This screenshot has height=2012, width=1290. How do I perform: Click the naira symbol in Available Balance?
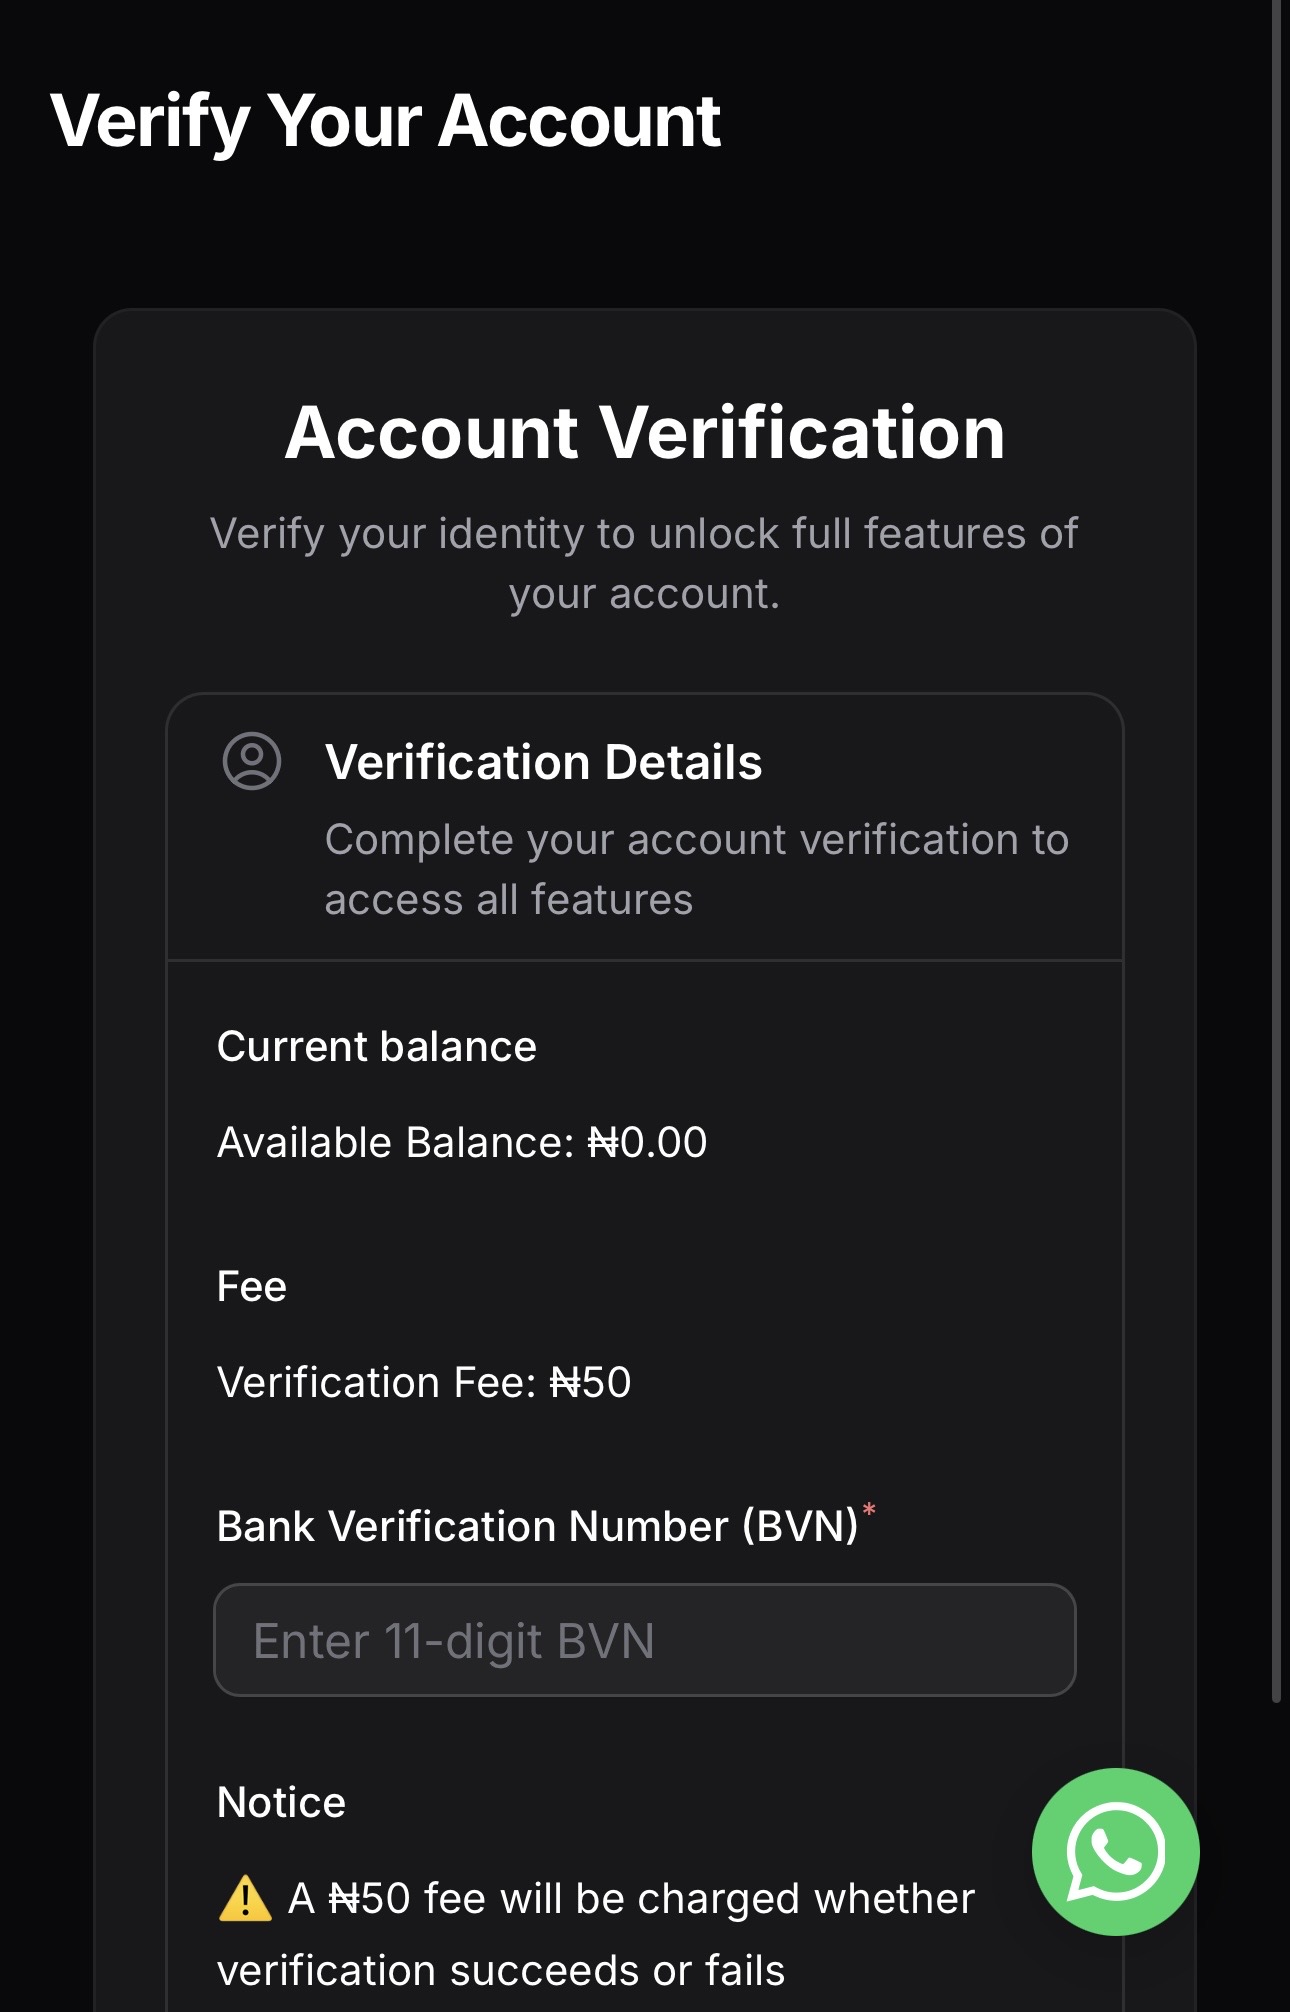603,1143
